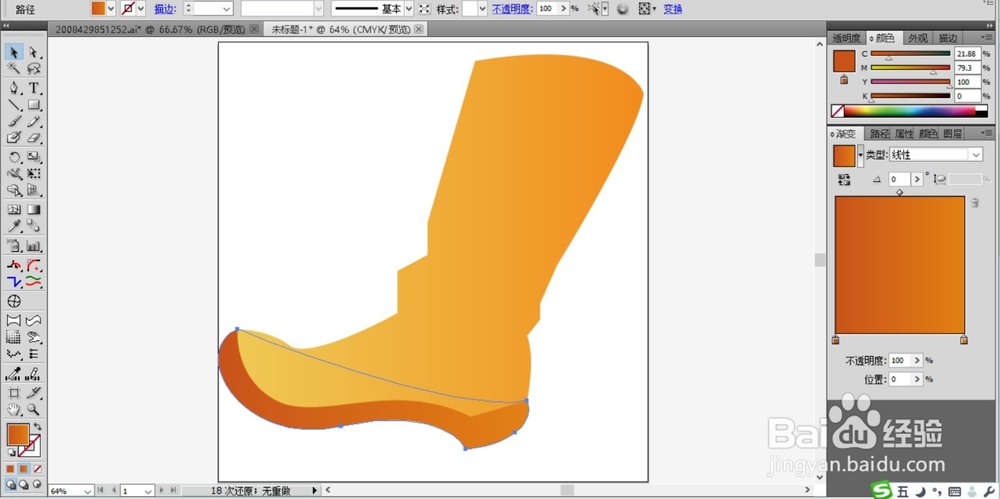1000x499 pixels.
Task: Select the Free Transform tool
Action: click(33, 174)
